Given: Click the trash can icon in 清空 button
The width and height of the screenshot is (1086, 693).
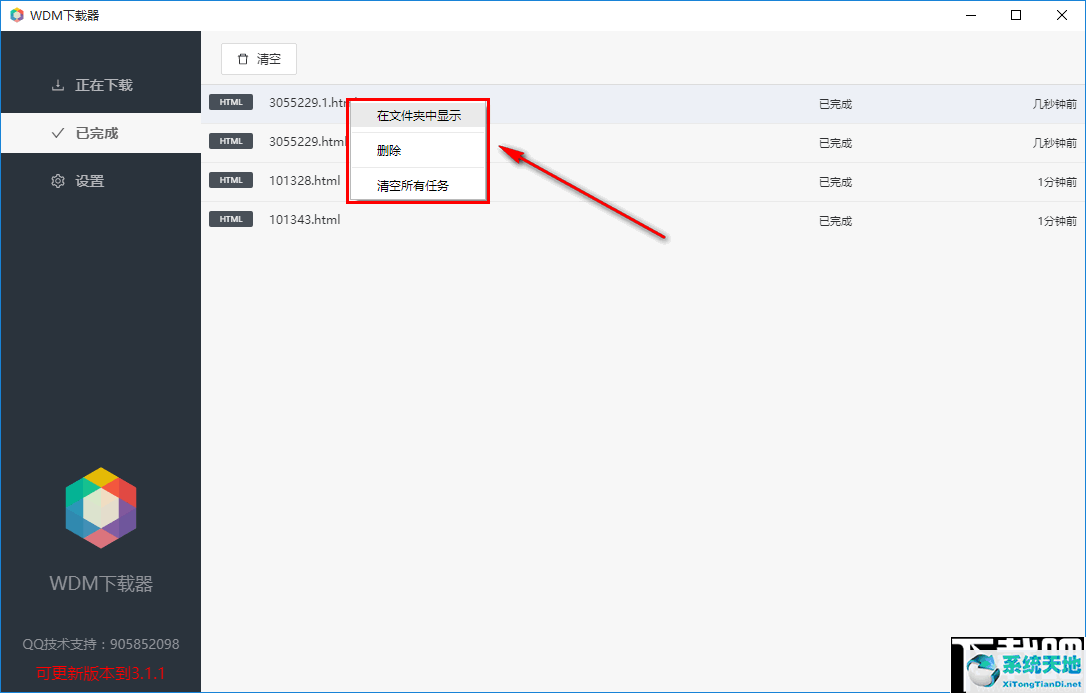Looking at the screenshot, I should pos(242,60).
